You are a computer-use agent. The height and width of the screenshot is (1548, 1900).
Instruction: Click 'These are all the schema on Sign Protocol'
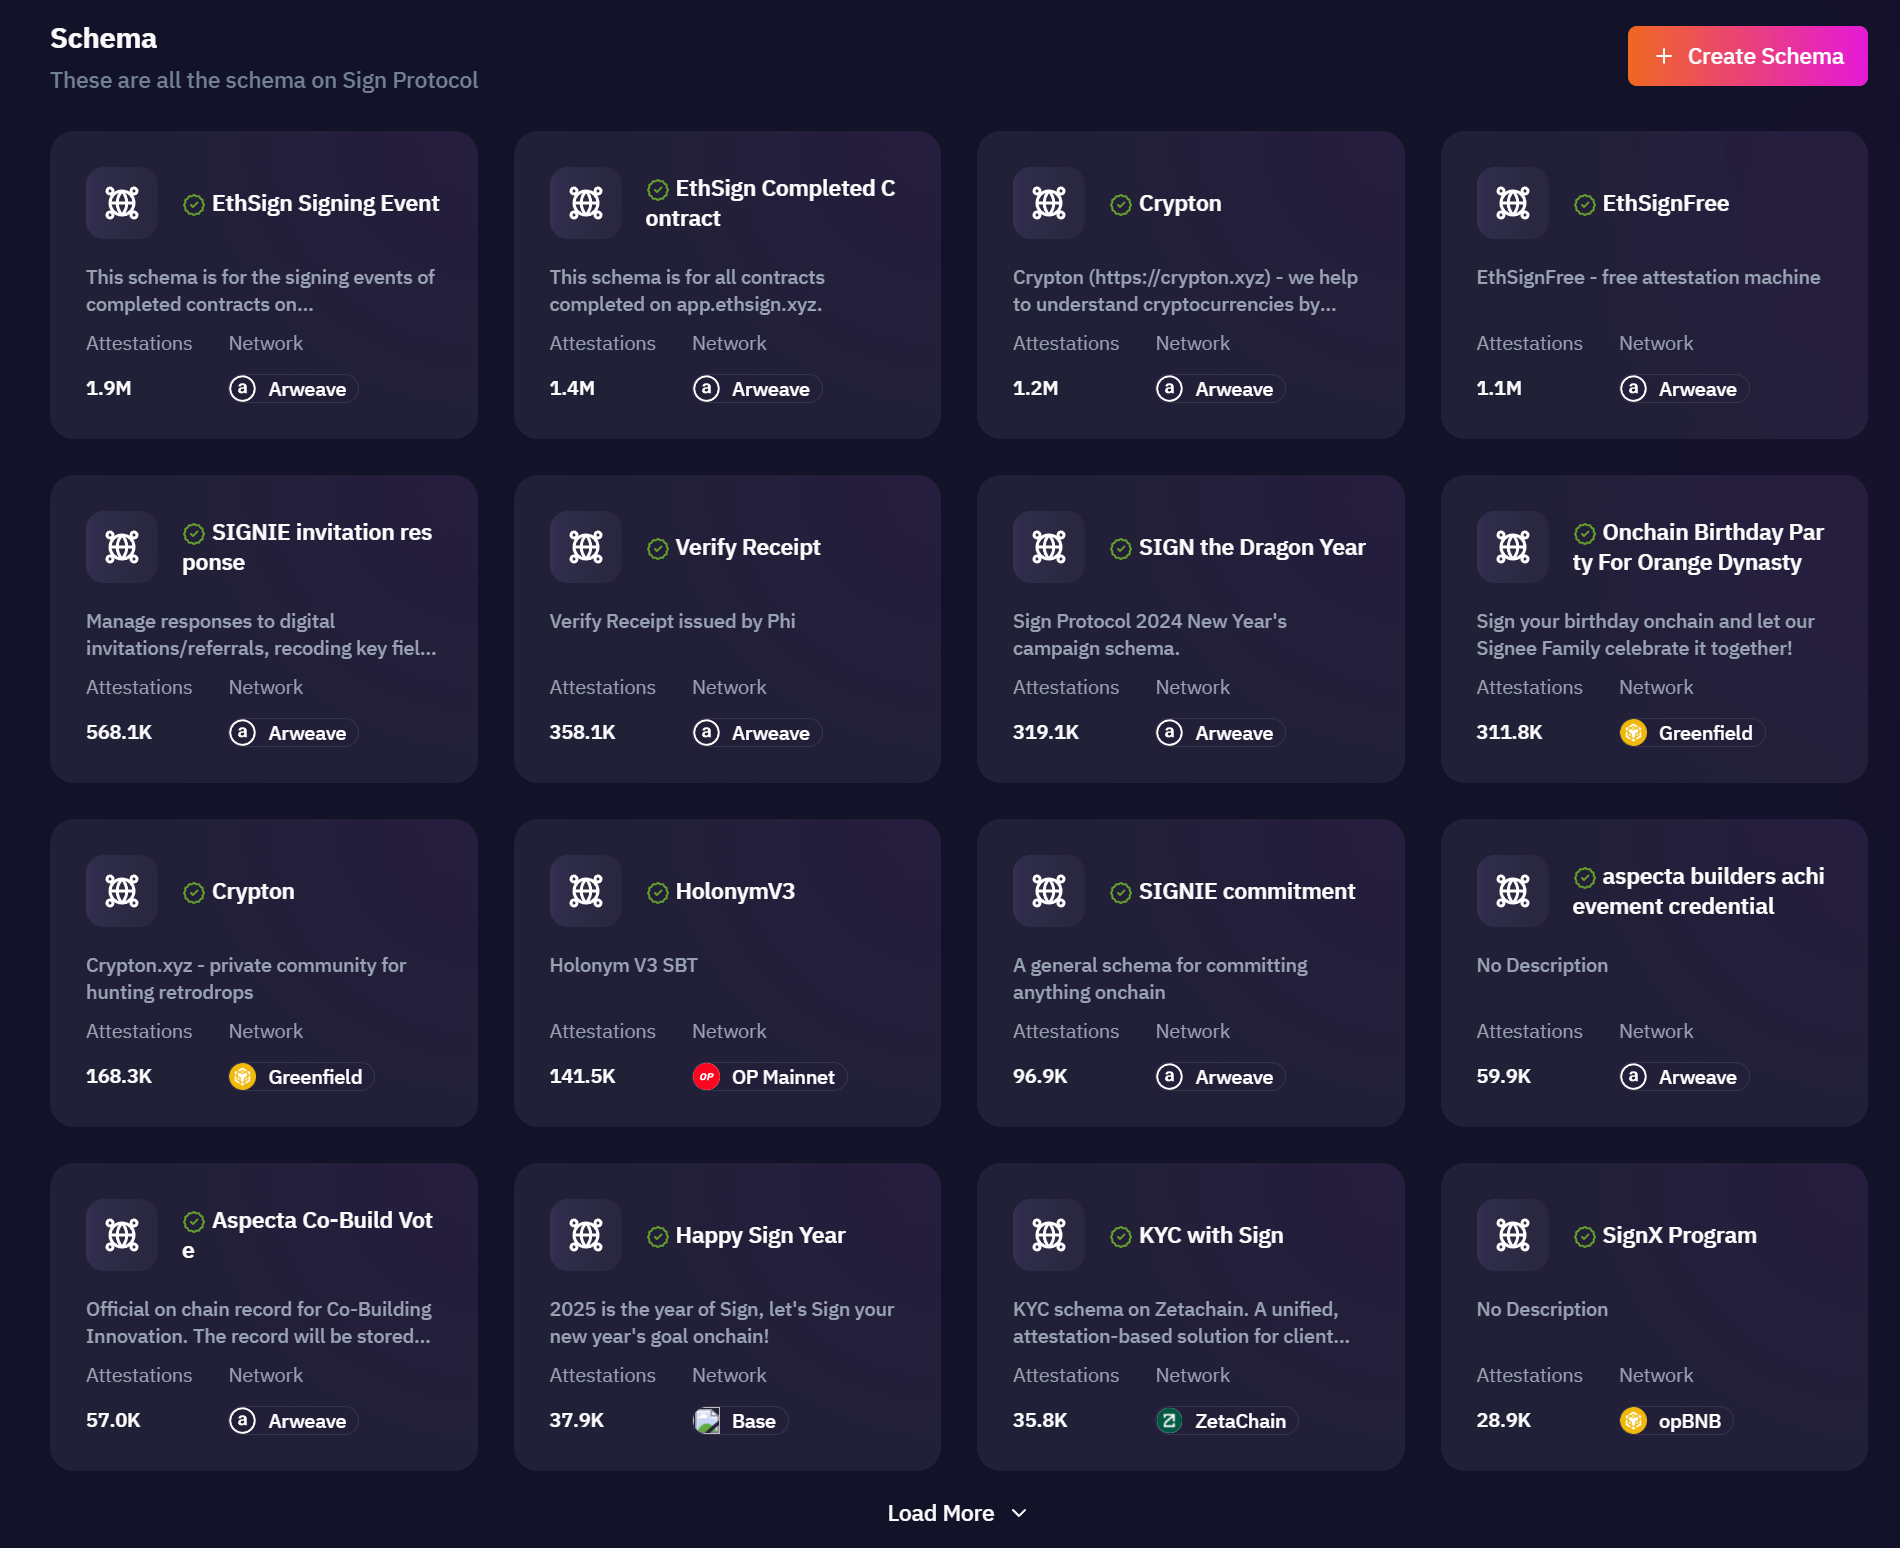[x=264, y=80]
